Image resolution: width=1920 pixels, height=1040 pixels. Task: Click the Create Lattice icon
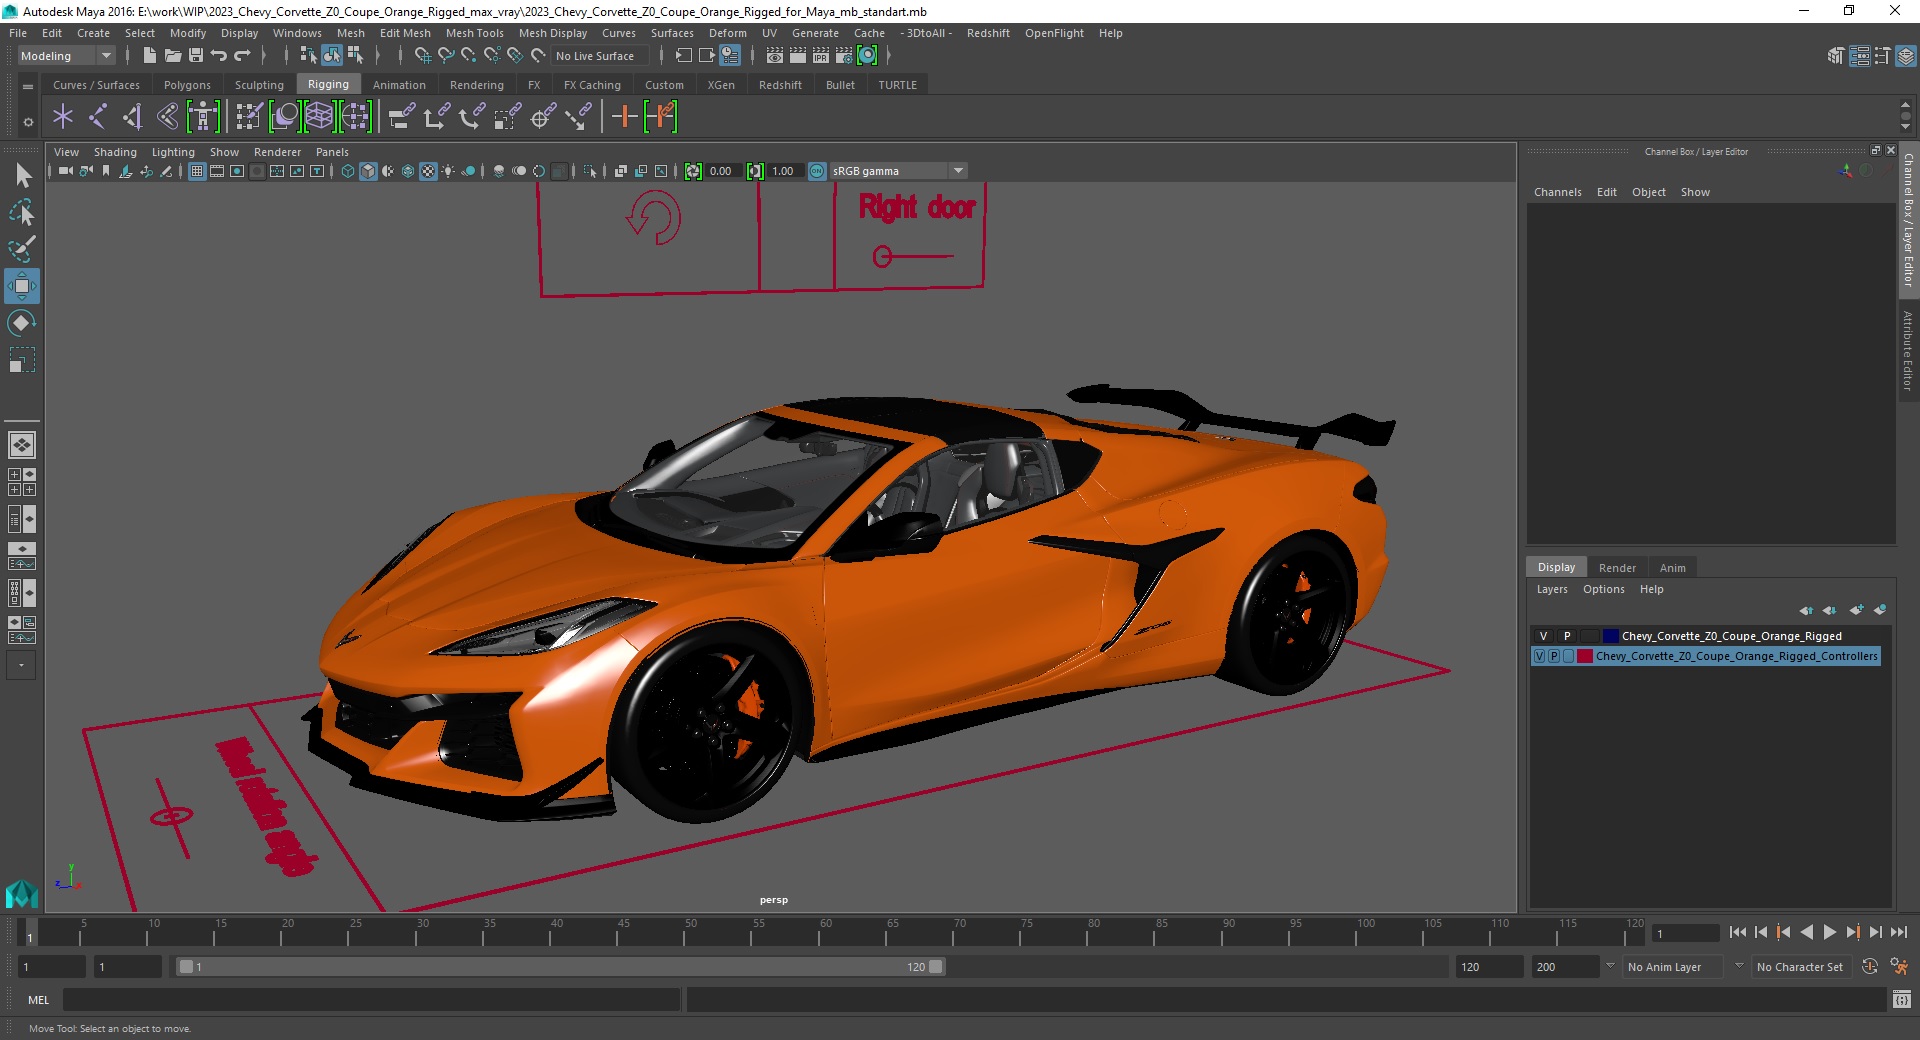[x=319, y=117]
